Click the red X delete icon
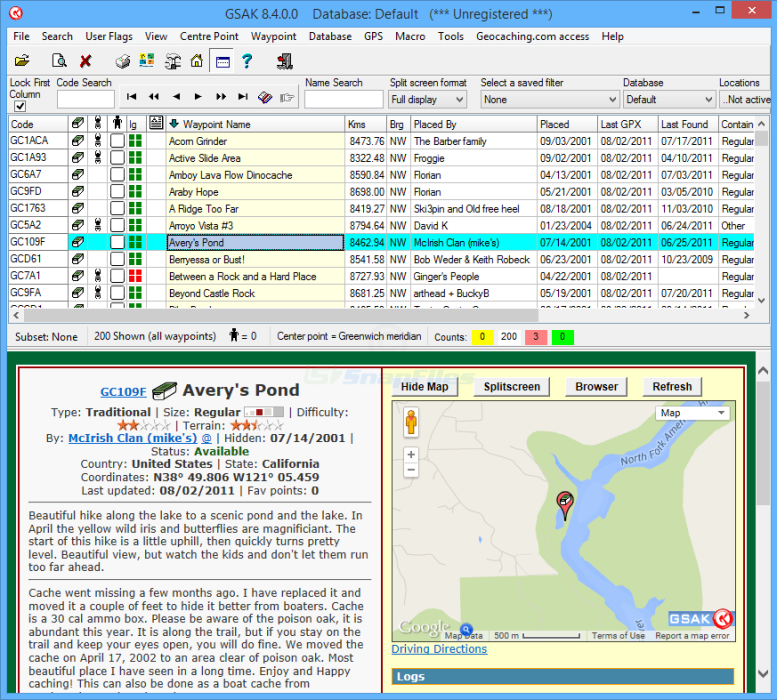 click(x=85, y=61)
